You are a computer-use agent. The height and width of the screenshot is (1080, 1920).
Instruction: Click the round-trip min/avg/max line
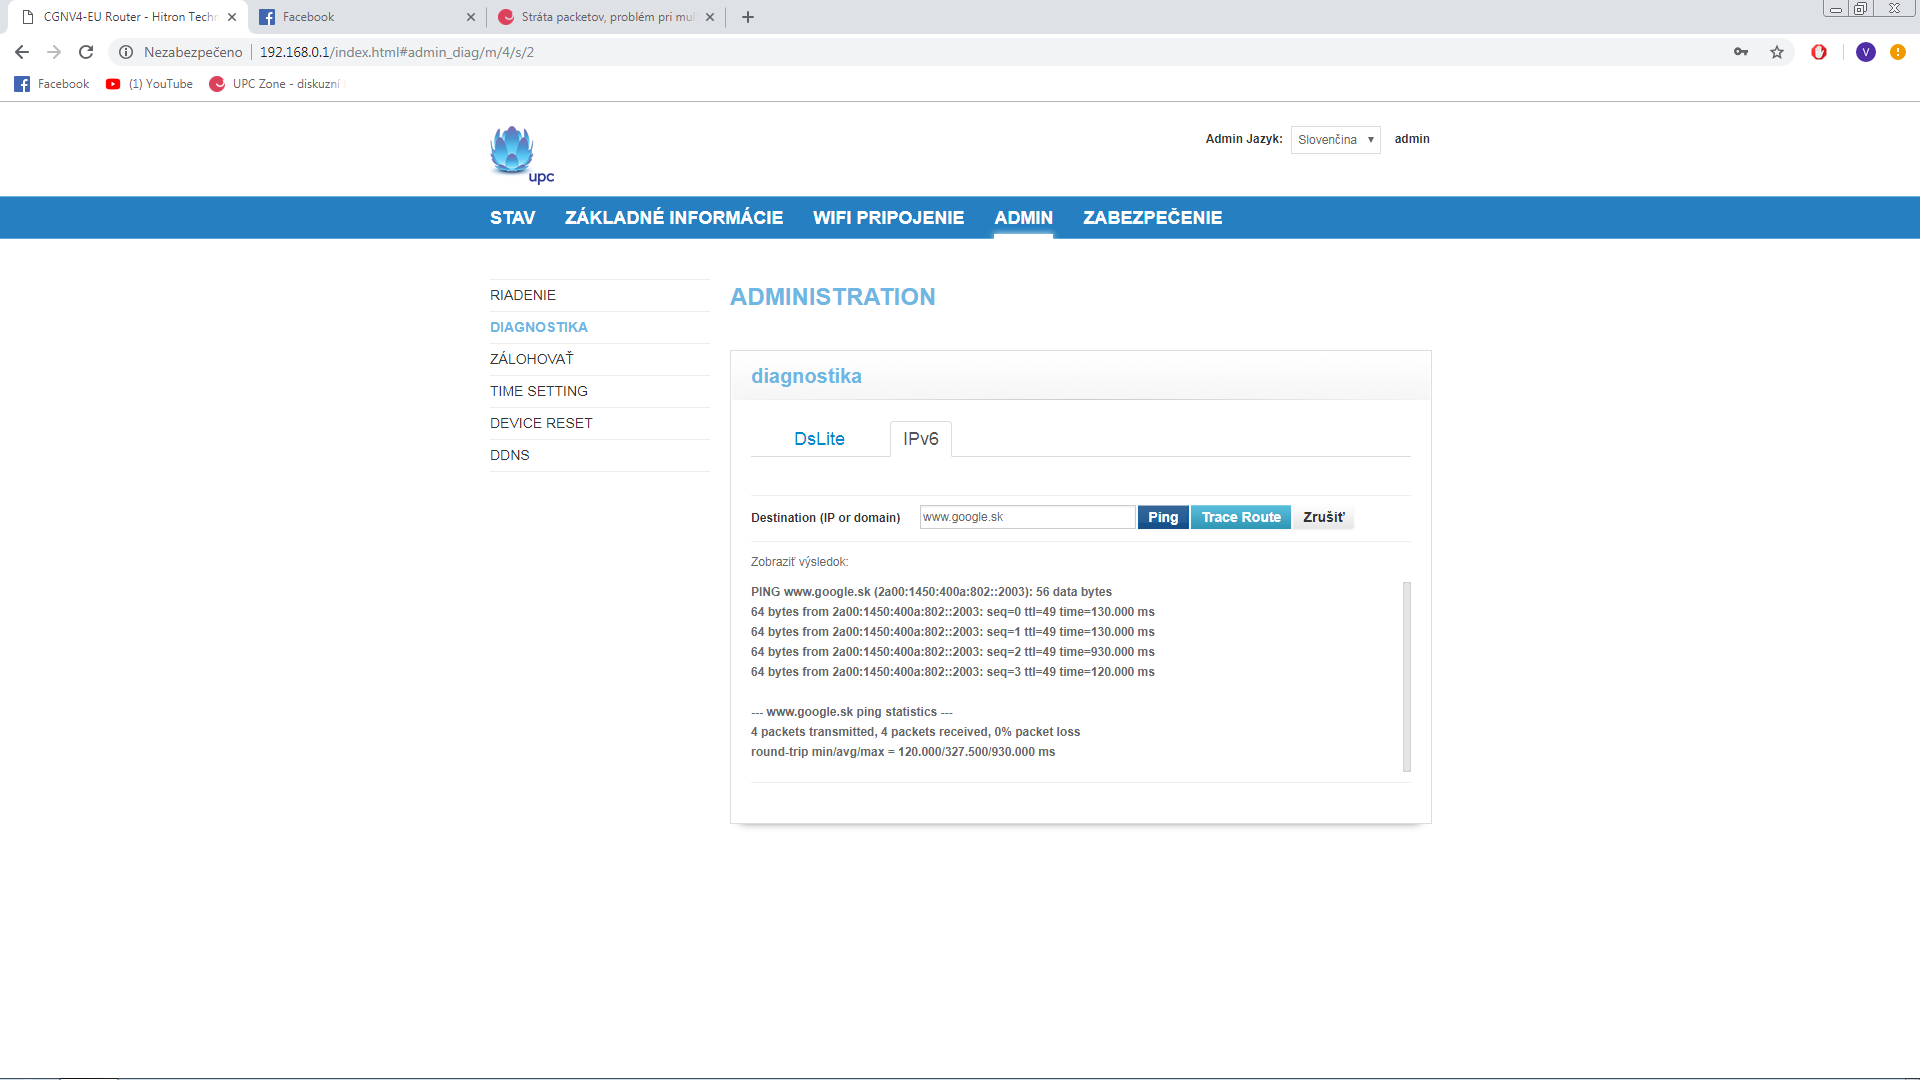click(903, 752)
